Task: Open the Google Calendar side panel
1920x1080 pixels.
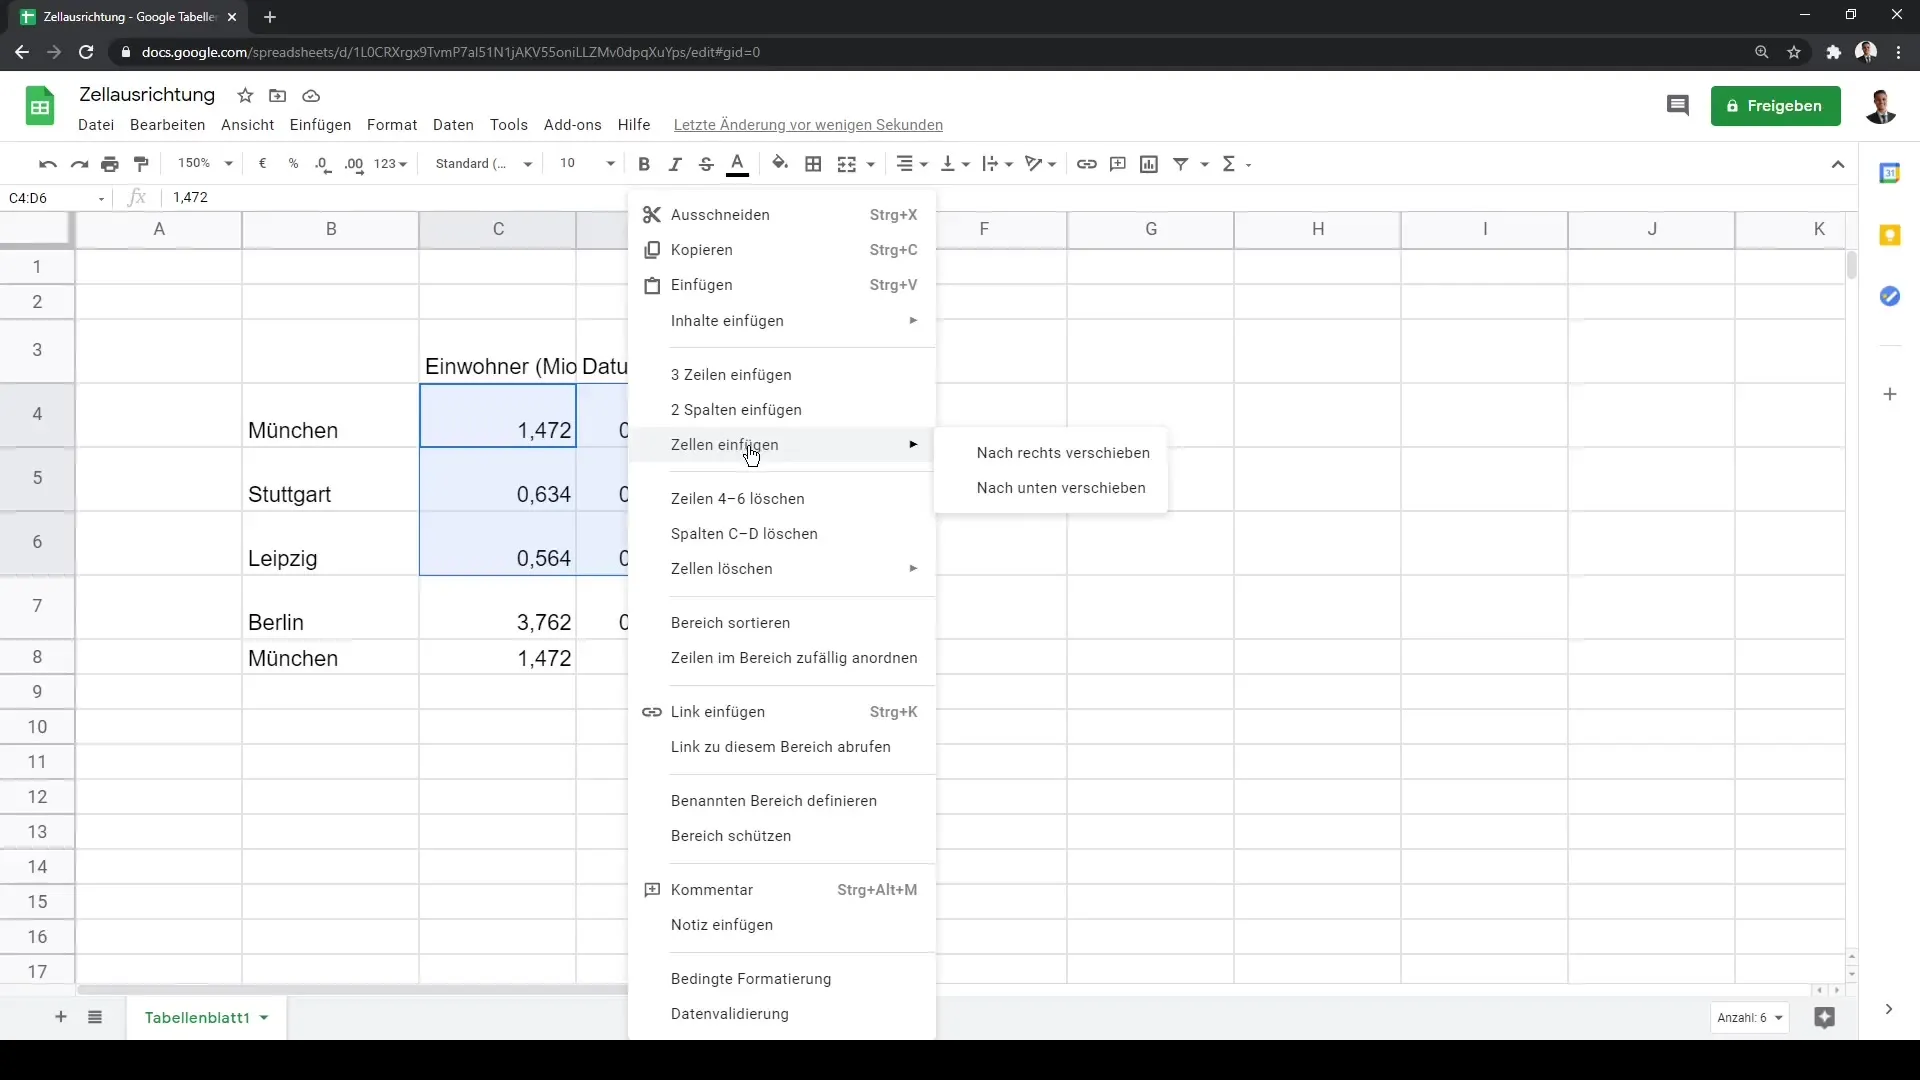Action: (1889, 173)
